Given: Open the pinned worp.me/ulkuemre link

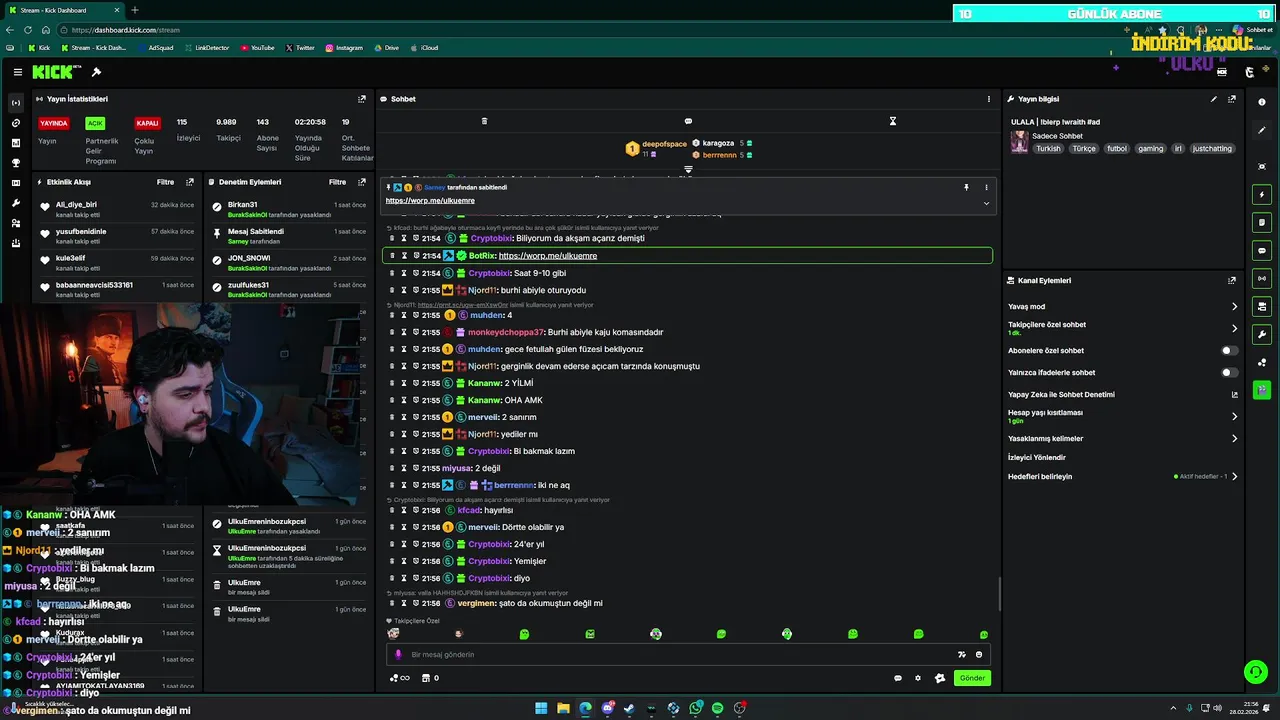Looking at the screenshot, I should pos(430,200).
